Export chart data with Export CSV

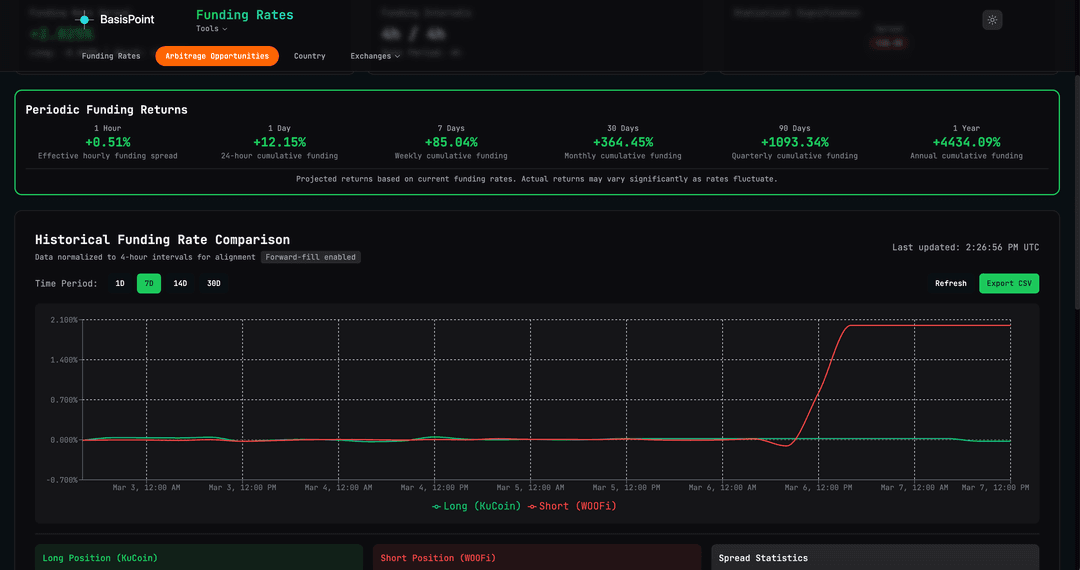(x=1008, y=283)
